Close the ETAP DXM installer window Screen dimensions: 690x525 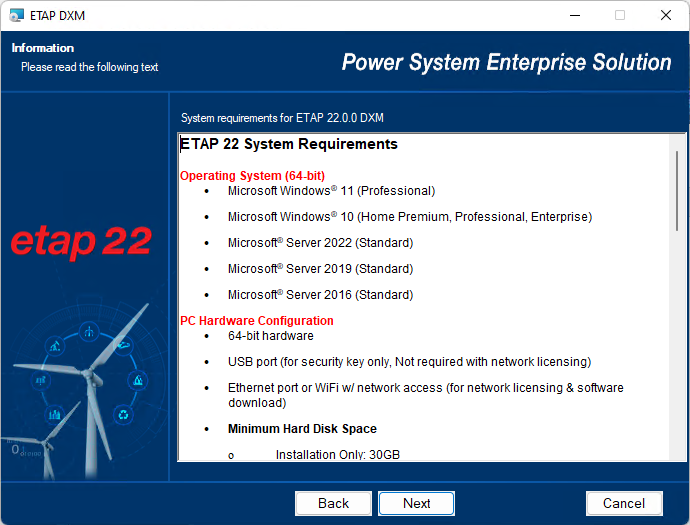[666, 15]
